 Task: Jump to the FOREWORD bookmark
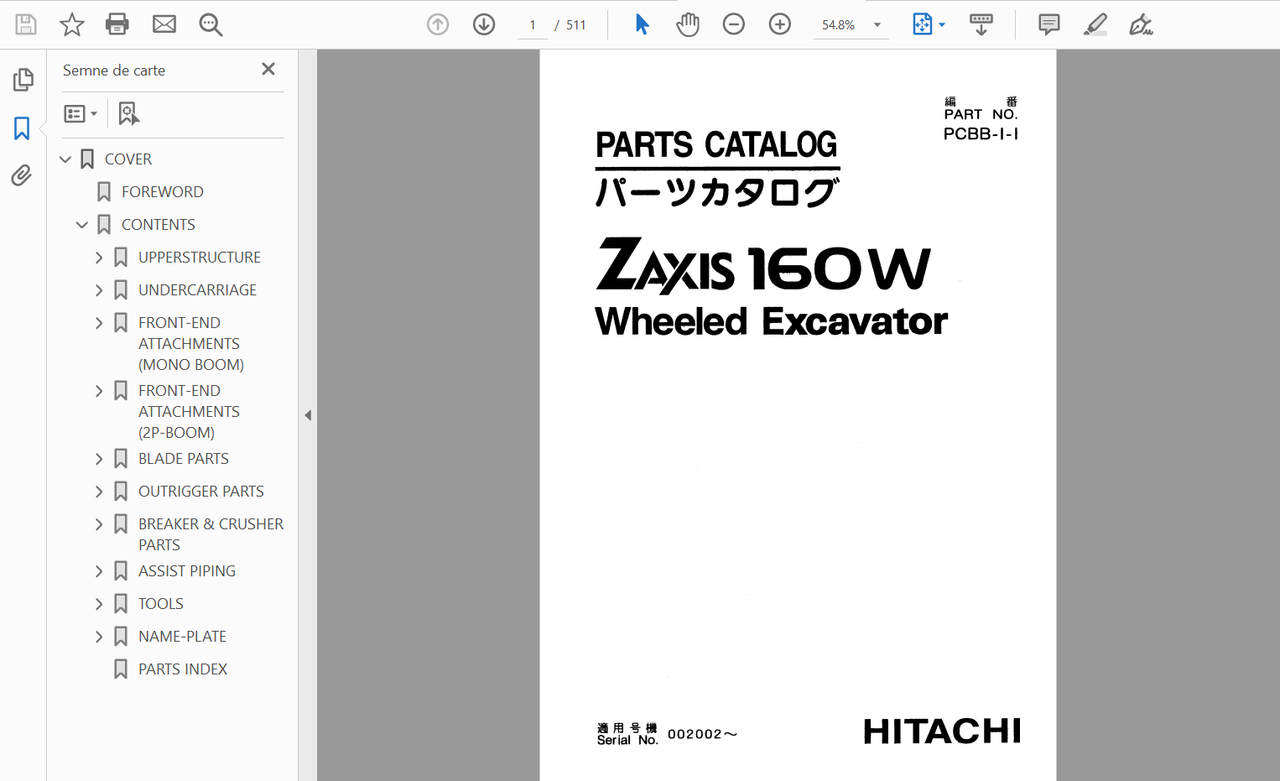[x=162, y=192]
